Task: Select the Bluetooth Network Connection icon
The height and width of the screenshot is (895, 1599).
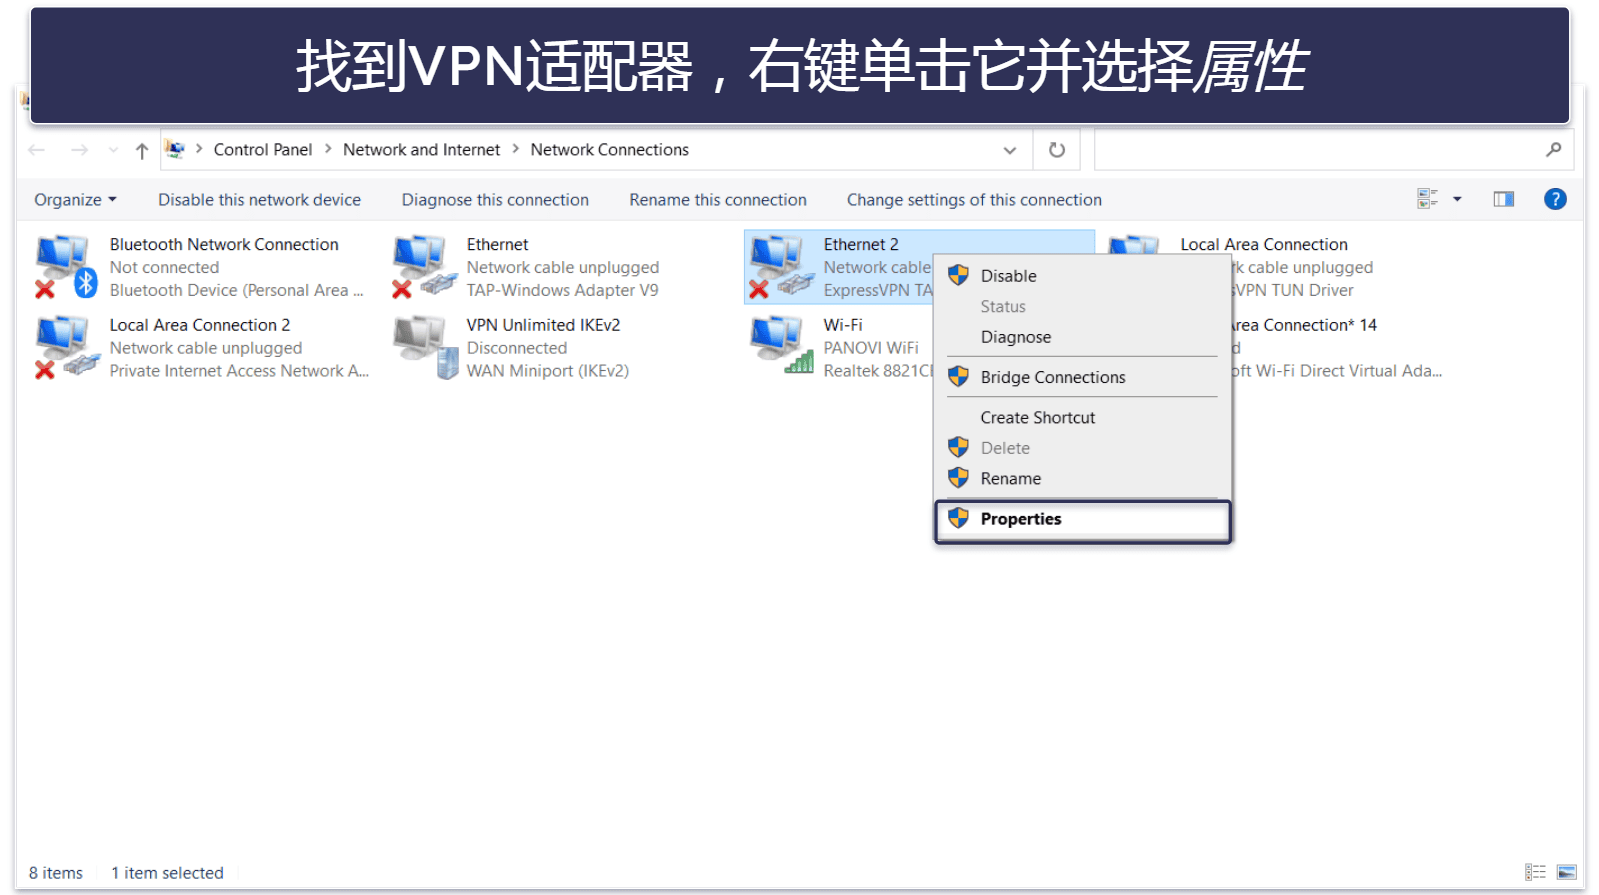Action: [x=66, y=267]
